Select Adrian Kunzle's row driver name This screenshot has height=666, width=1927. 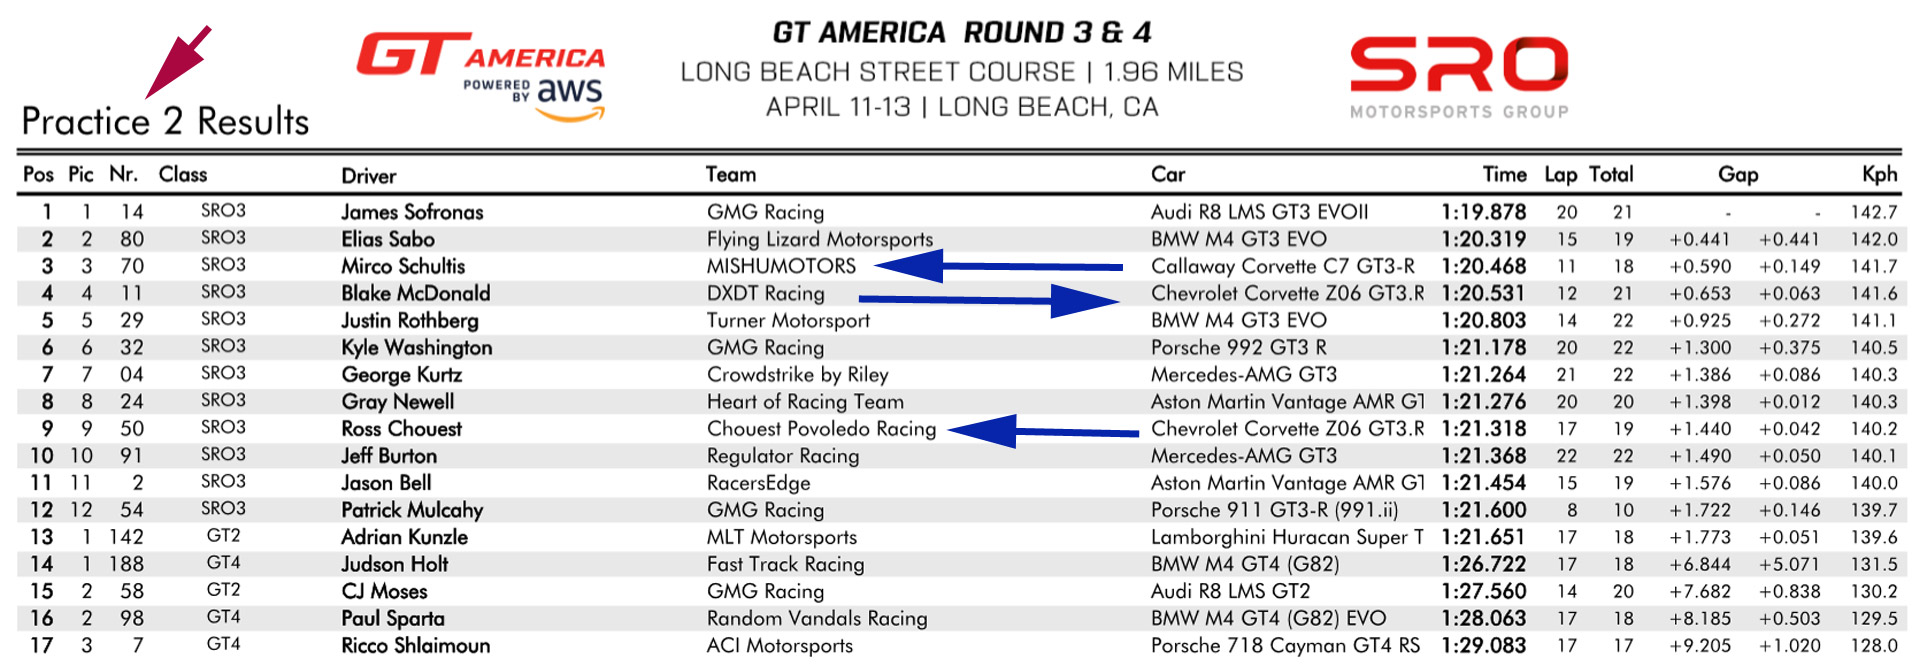tap(404, 537)
